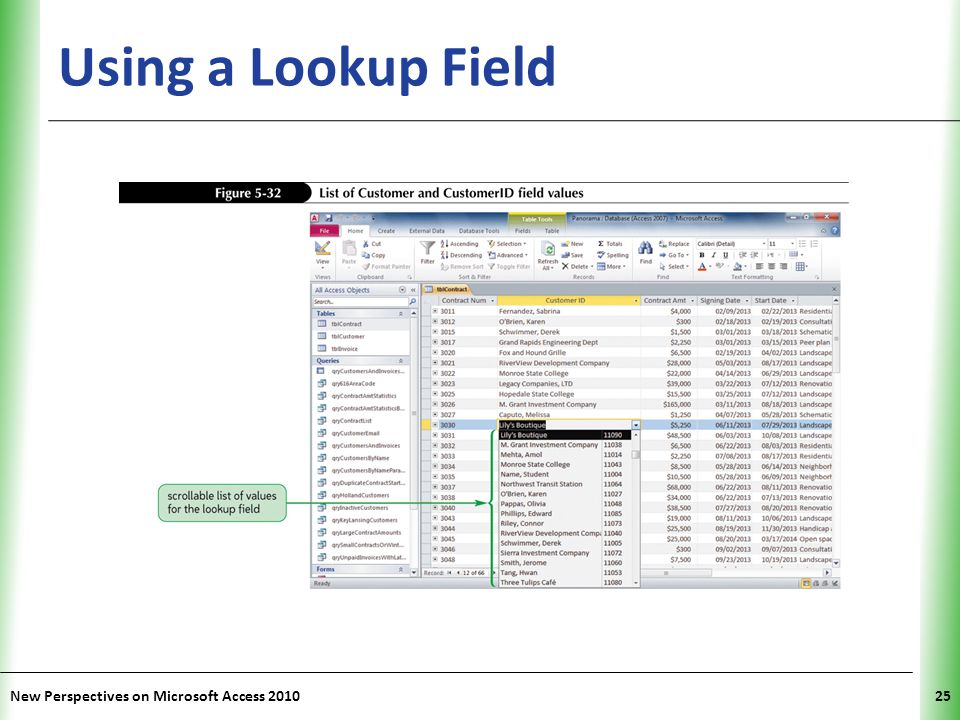960x720 pixels.
Task: Click the Save icon in Quick Access Toolbar
Action: tap(329, 218)
